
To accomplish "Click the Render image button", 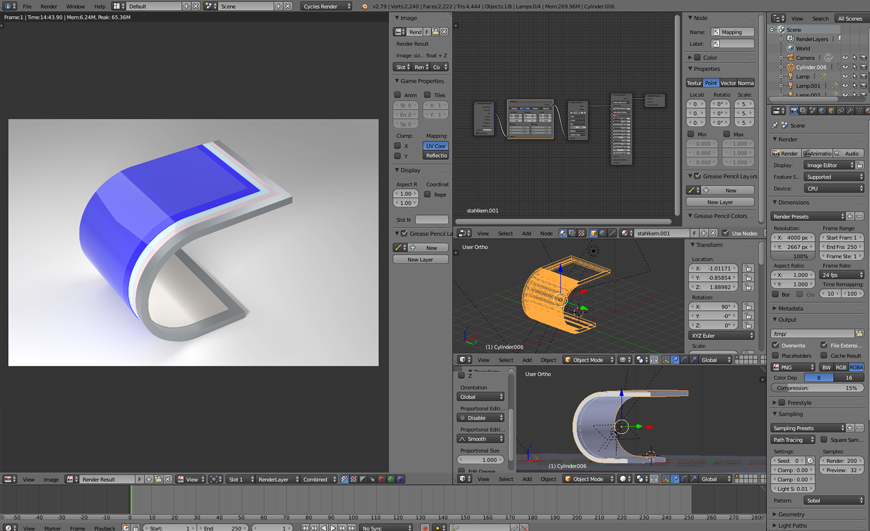I will click(x=786, y=153).
